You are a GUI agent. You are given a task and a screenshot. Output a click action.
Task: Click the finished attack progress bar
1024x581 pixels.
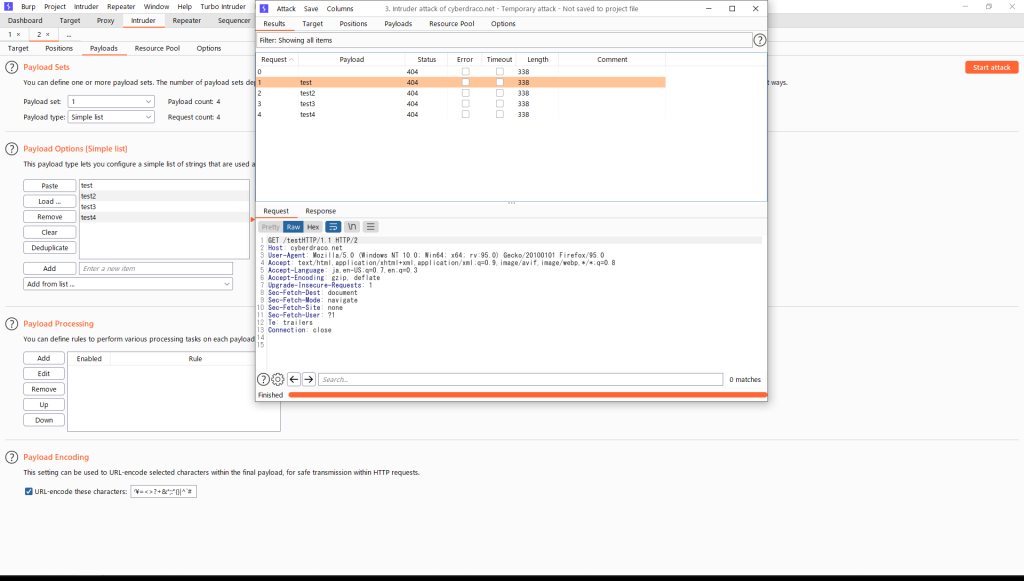click(x=527, y=395)
